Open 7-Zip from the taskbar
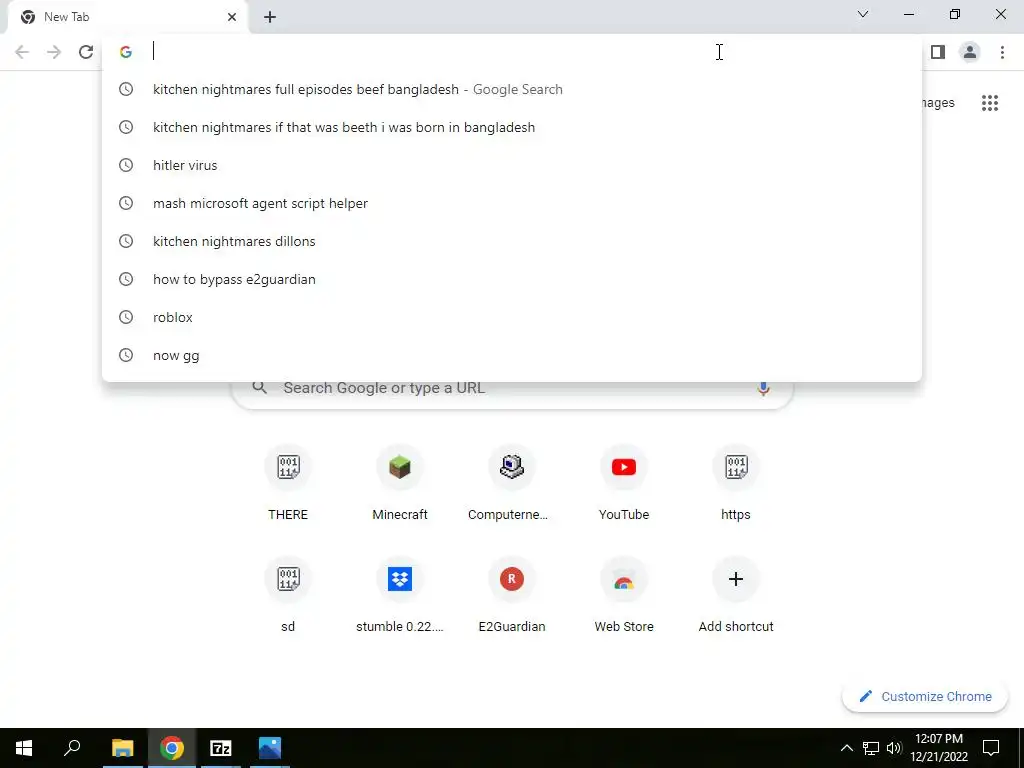1024x768 pixels. [220, 748]
